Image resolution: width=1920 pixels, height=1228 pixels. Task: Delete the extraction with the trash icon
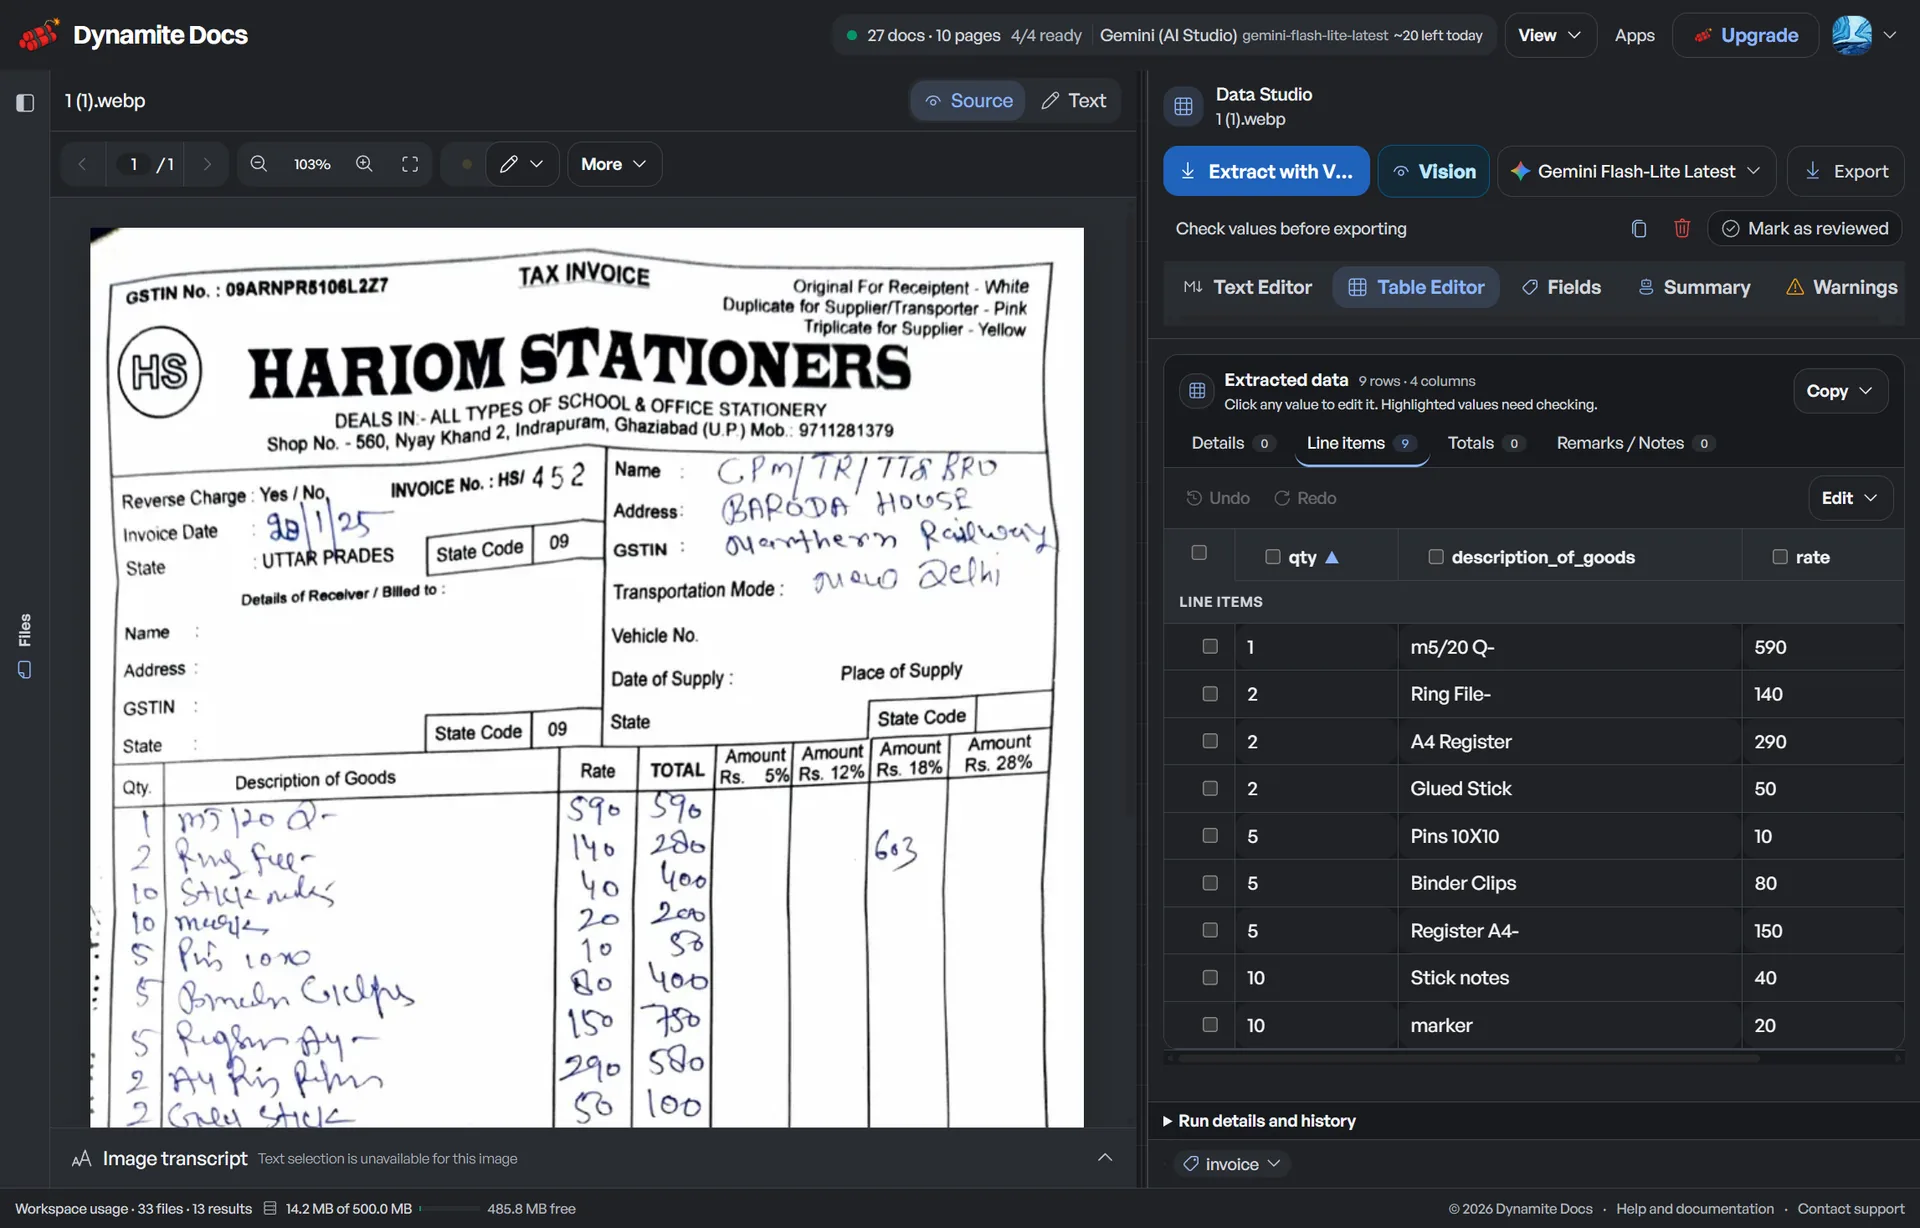1682,229
